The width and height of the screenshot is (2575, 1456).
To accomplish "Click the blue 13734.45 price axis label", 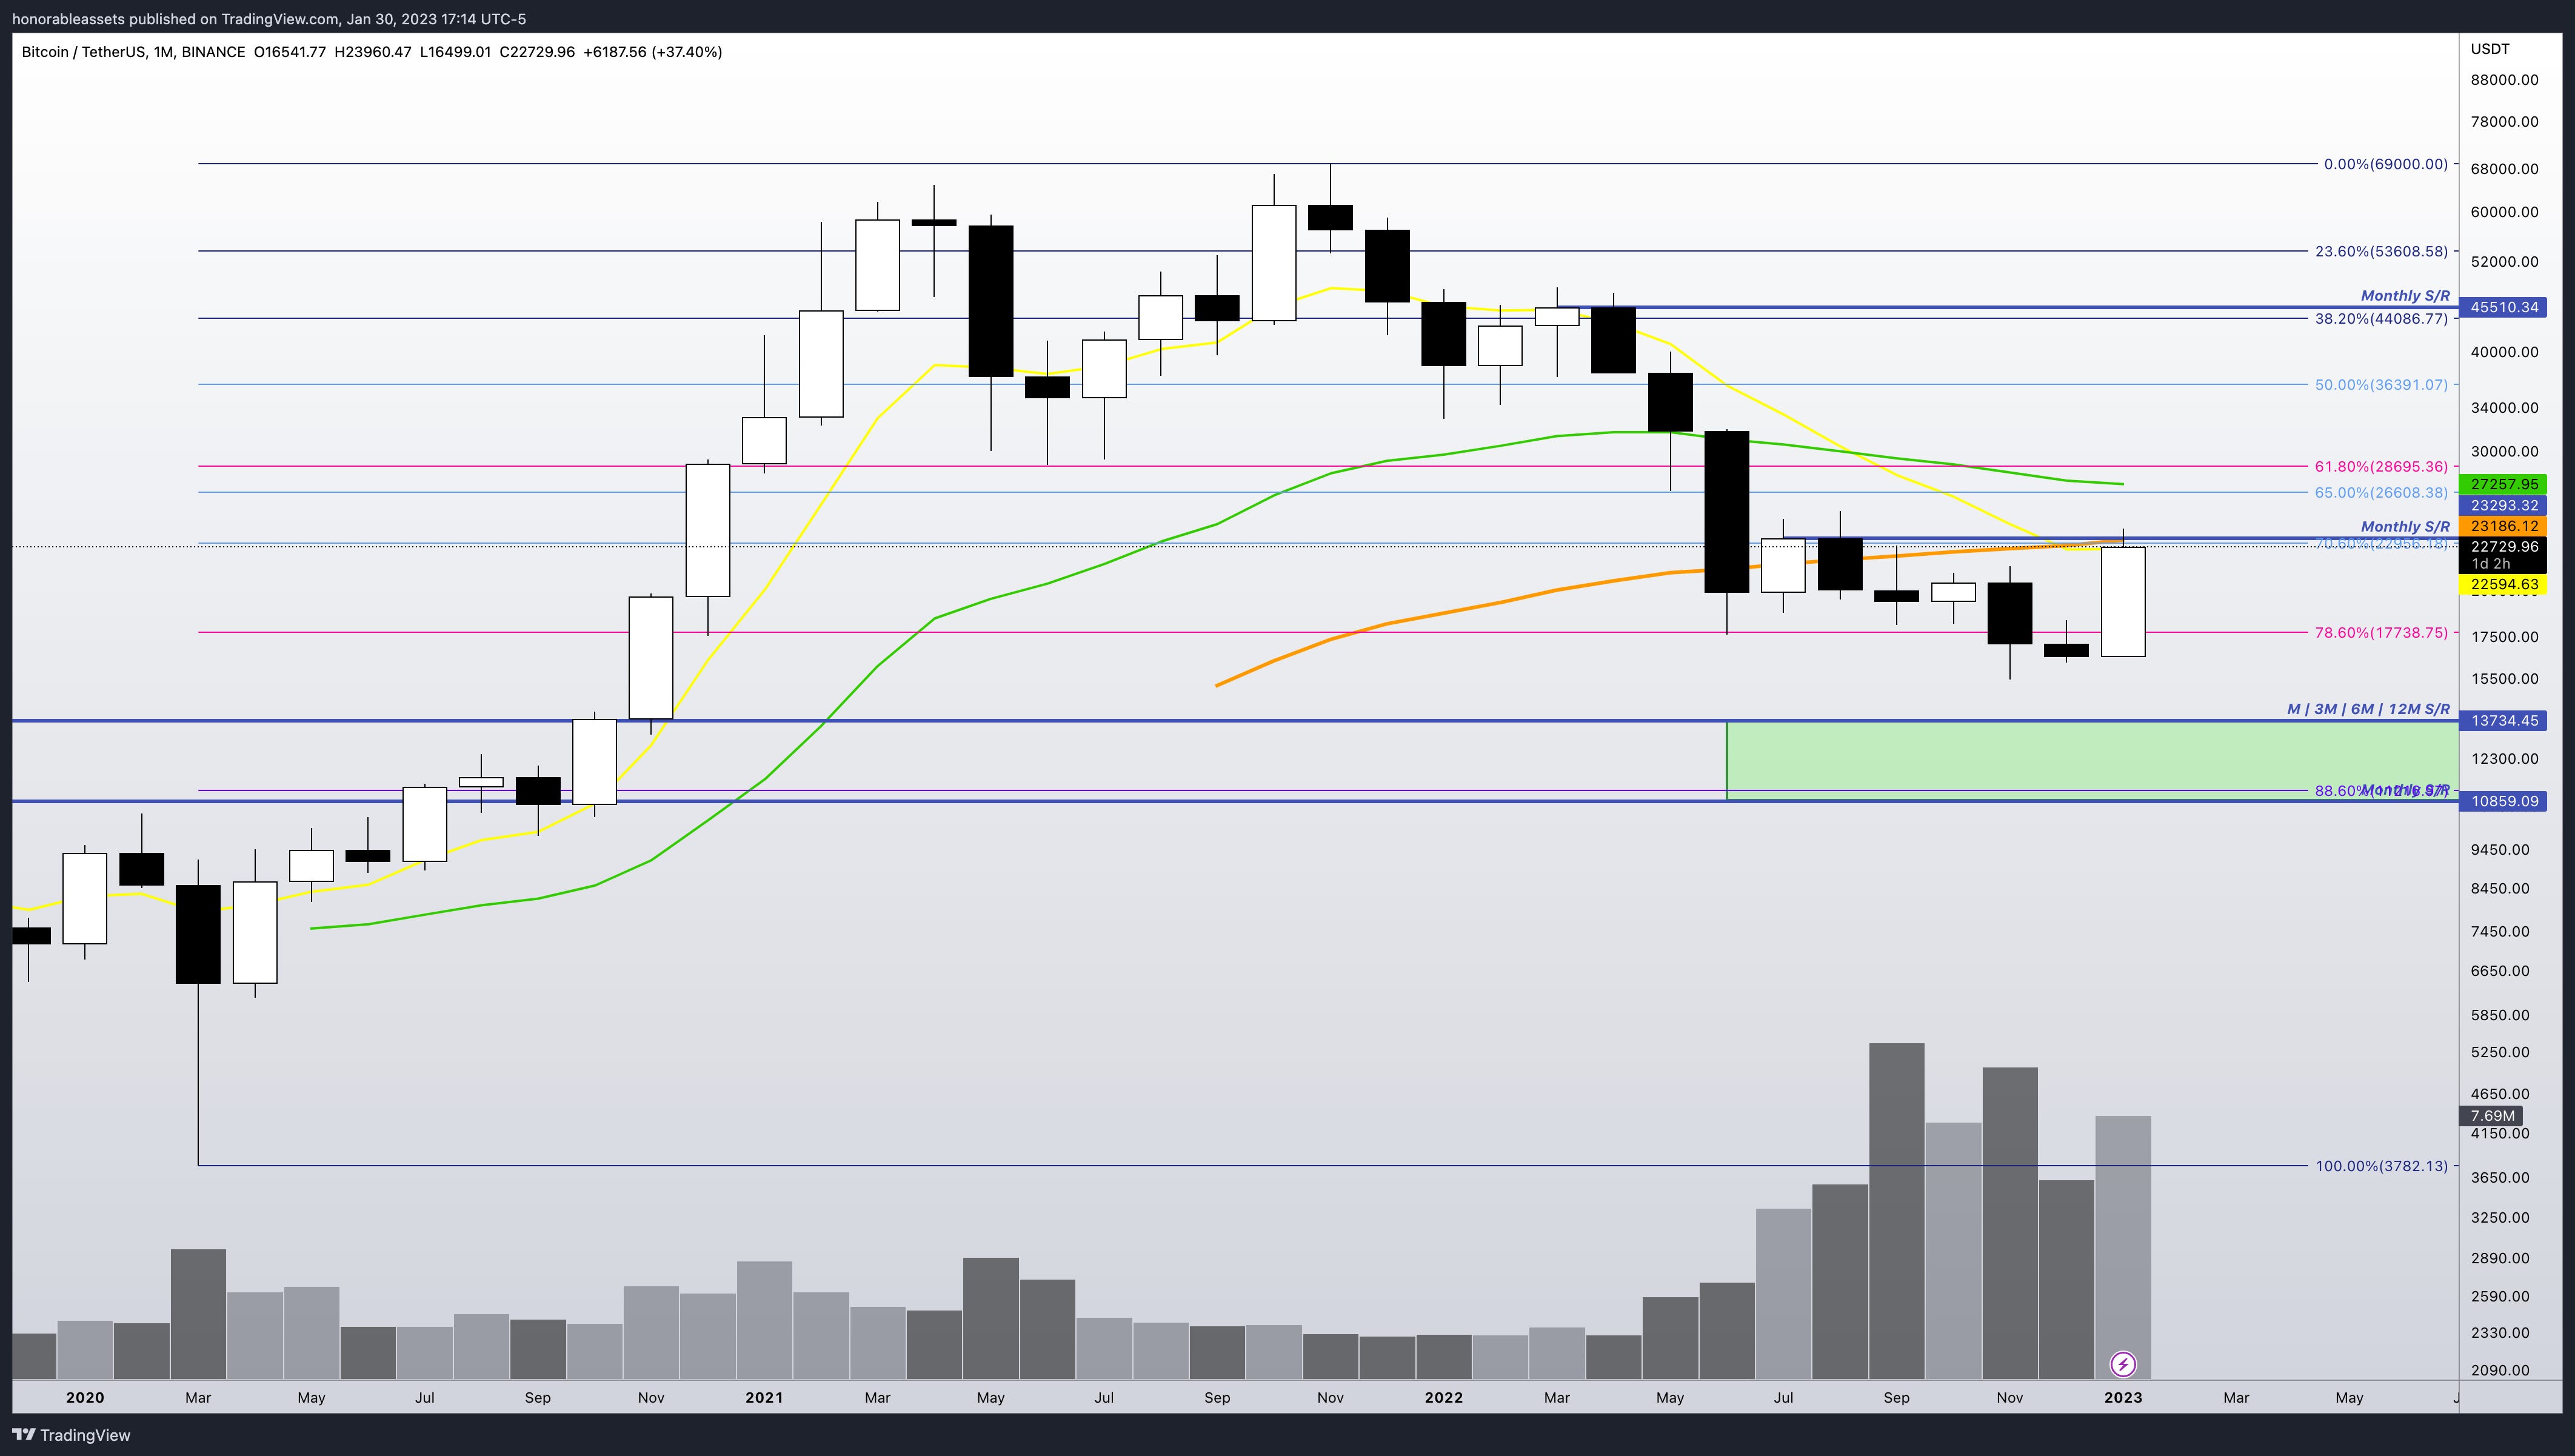I will click(2504, 721).
